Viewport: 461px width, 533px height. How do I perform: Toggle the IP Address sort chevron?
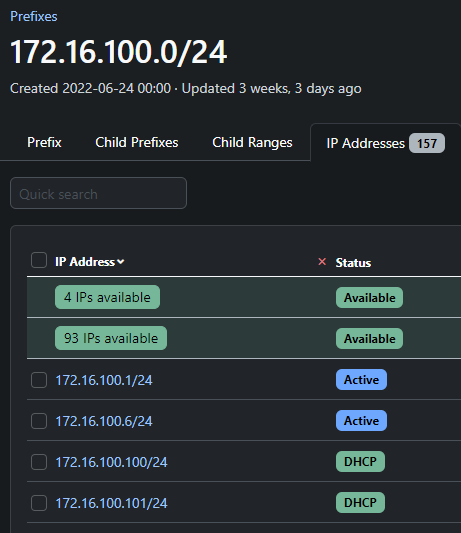click(121, 262)
